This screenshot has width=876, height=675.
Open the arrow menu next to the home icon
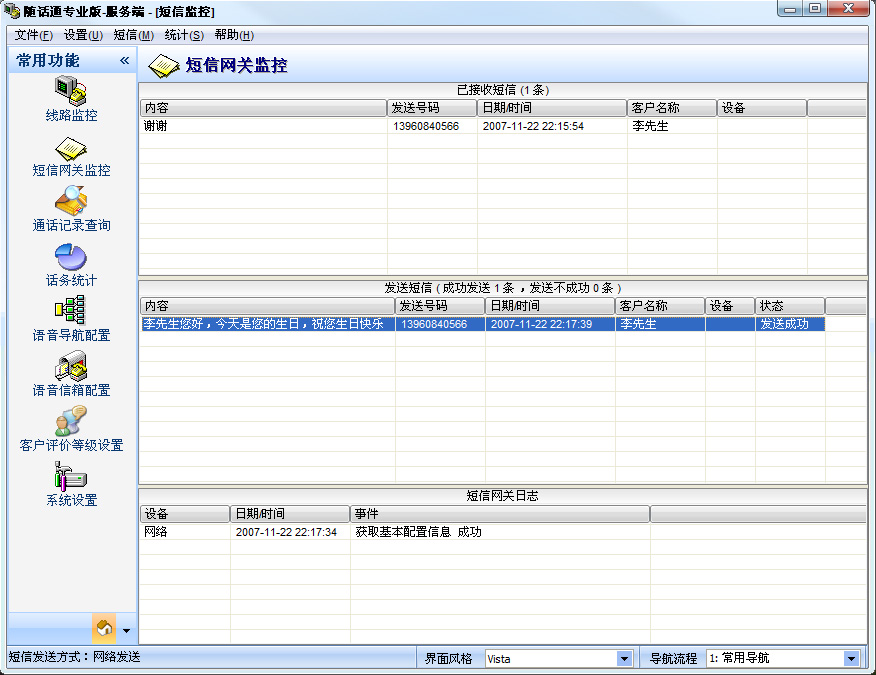[127, 631]
